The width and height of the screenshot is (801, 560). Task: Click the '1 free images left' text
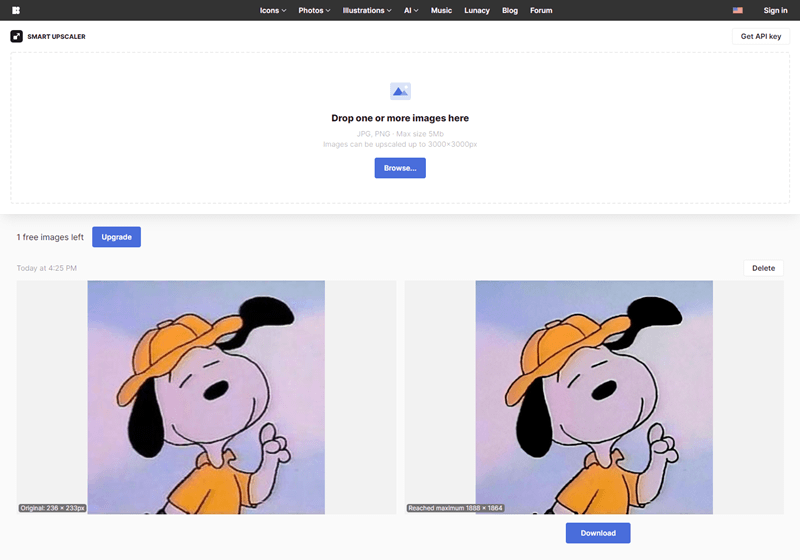[x=50, y=237]
